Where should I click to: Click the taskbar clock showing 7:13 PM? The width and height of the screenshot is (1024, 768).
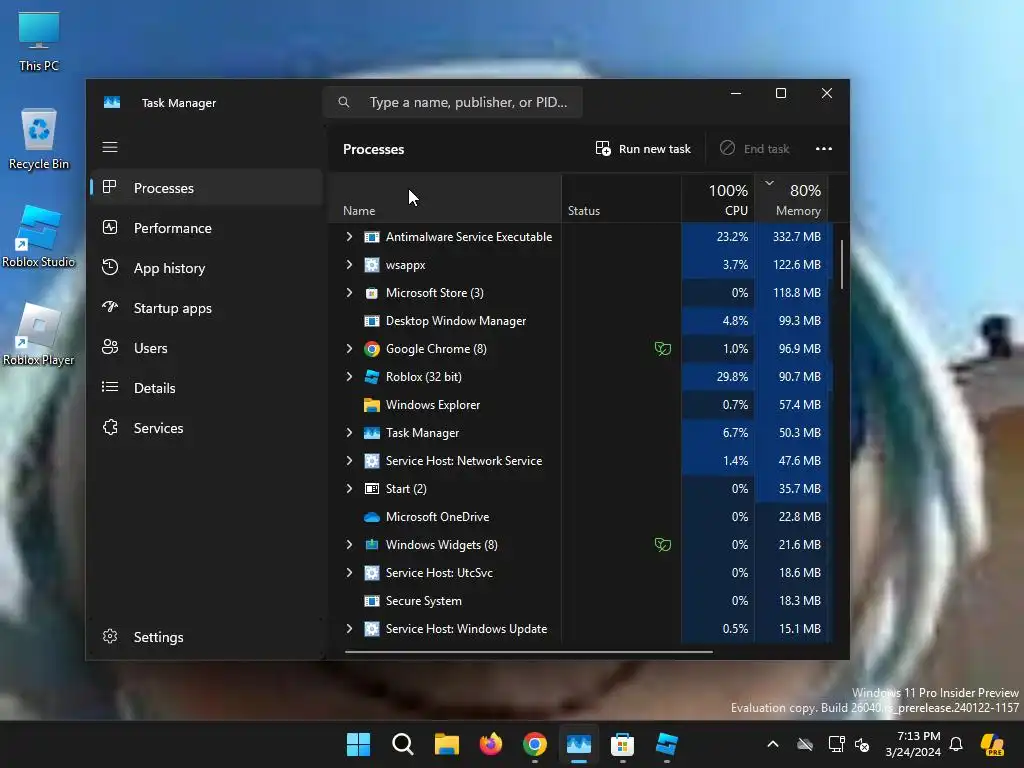[912, 744]
